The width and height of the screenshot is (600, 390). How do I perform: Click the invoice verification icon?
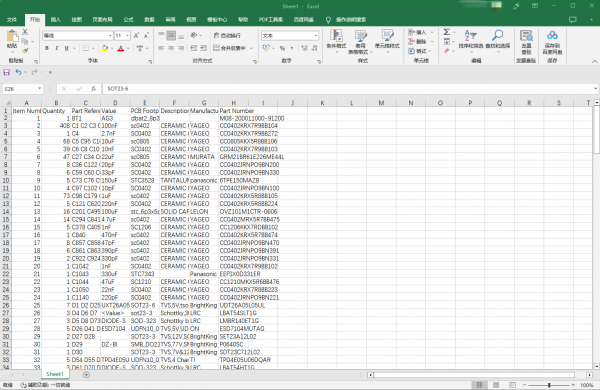pyautogui.click(x=527, y=36)
